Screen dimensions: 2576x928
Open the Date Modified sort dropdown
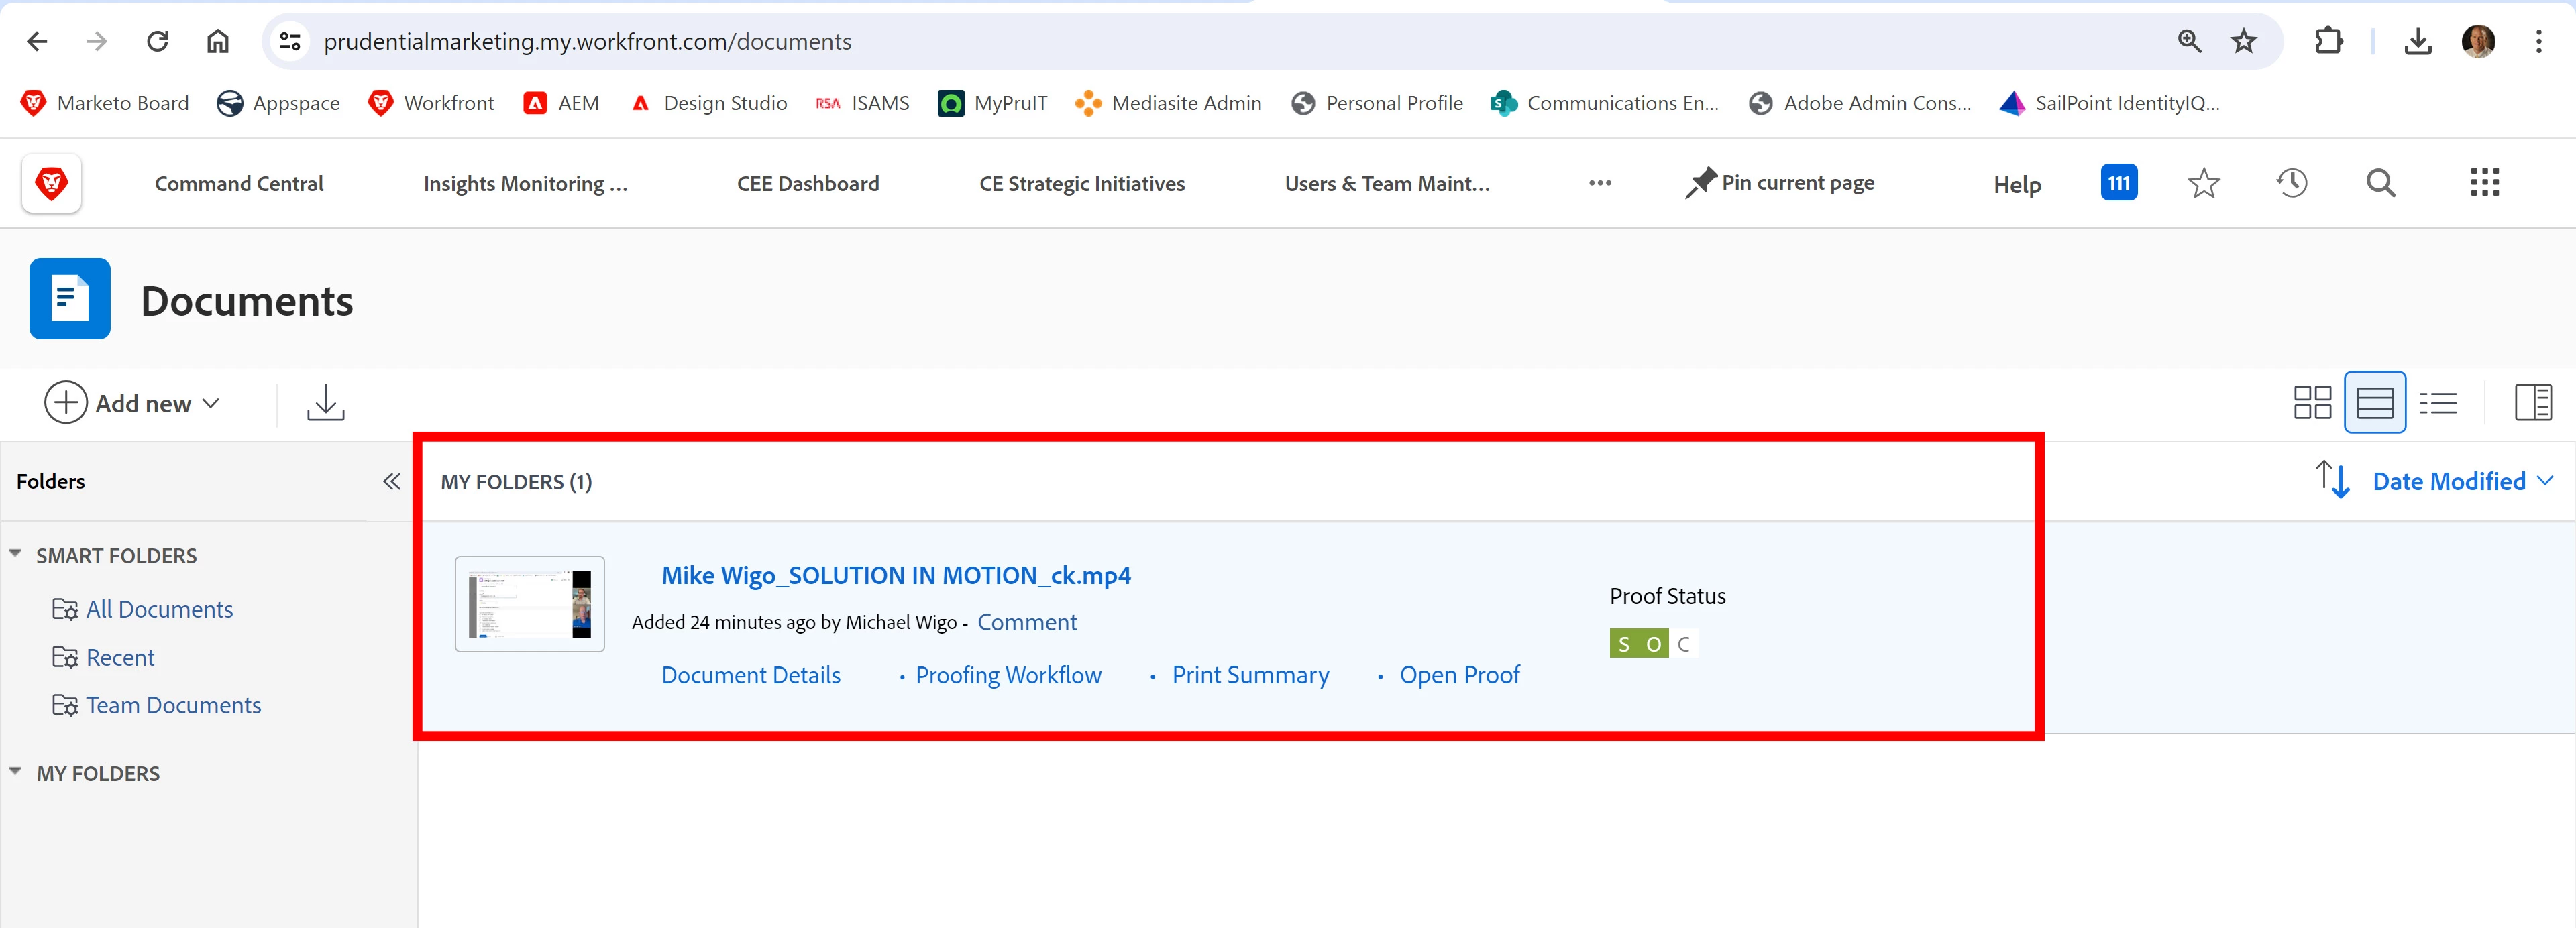click(2461, 482)
